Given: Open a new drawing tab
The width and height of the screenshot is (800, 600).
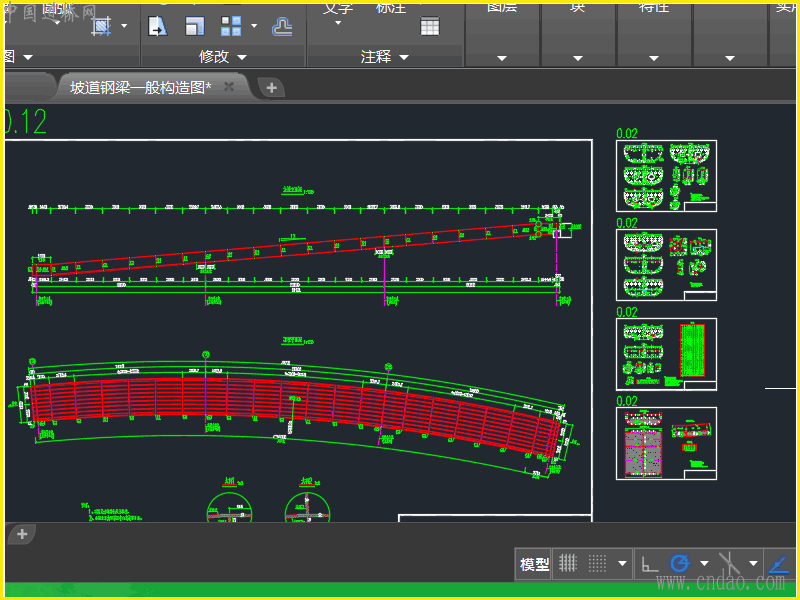Looking at the screenshot, I should click(271, 88).
